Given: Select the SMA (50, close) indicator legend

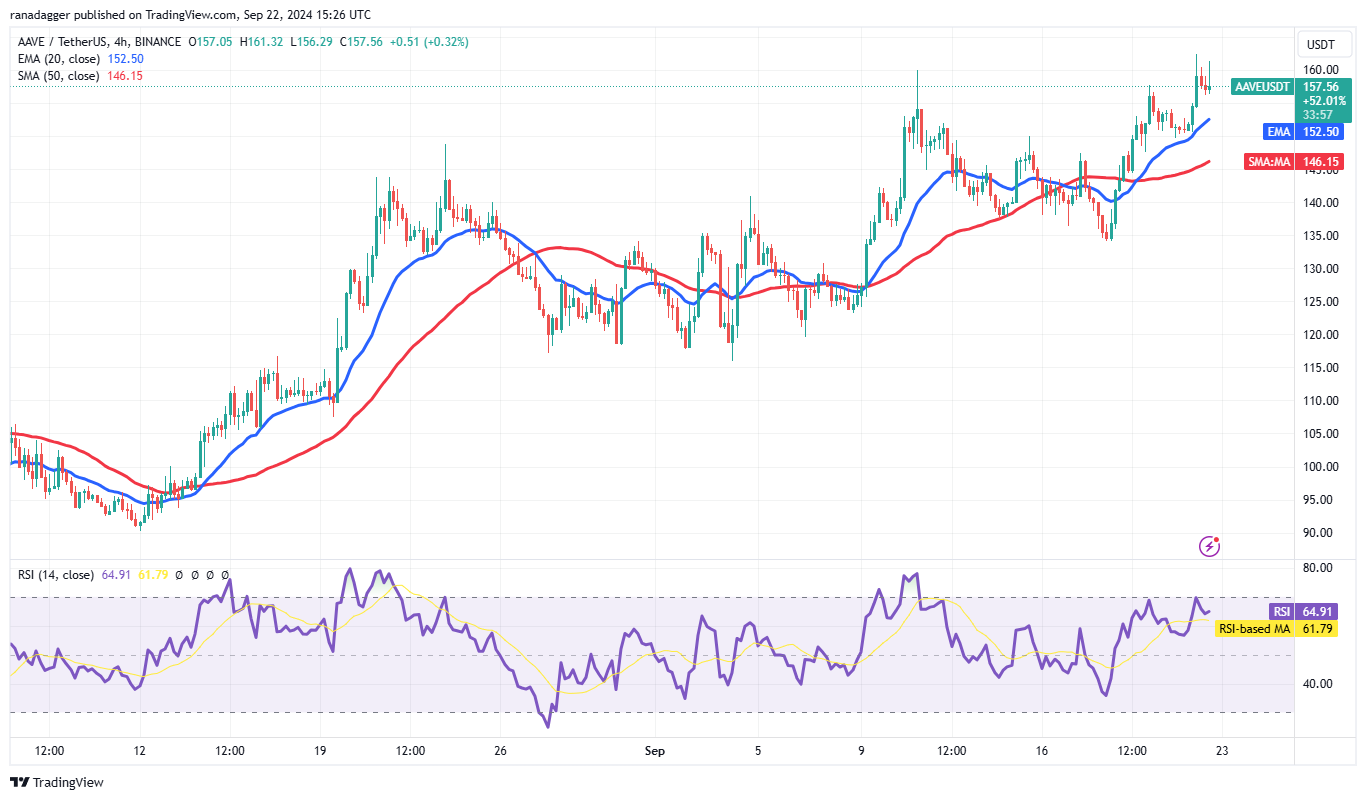Looking at the screenshot, I should click(56, 76).
